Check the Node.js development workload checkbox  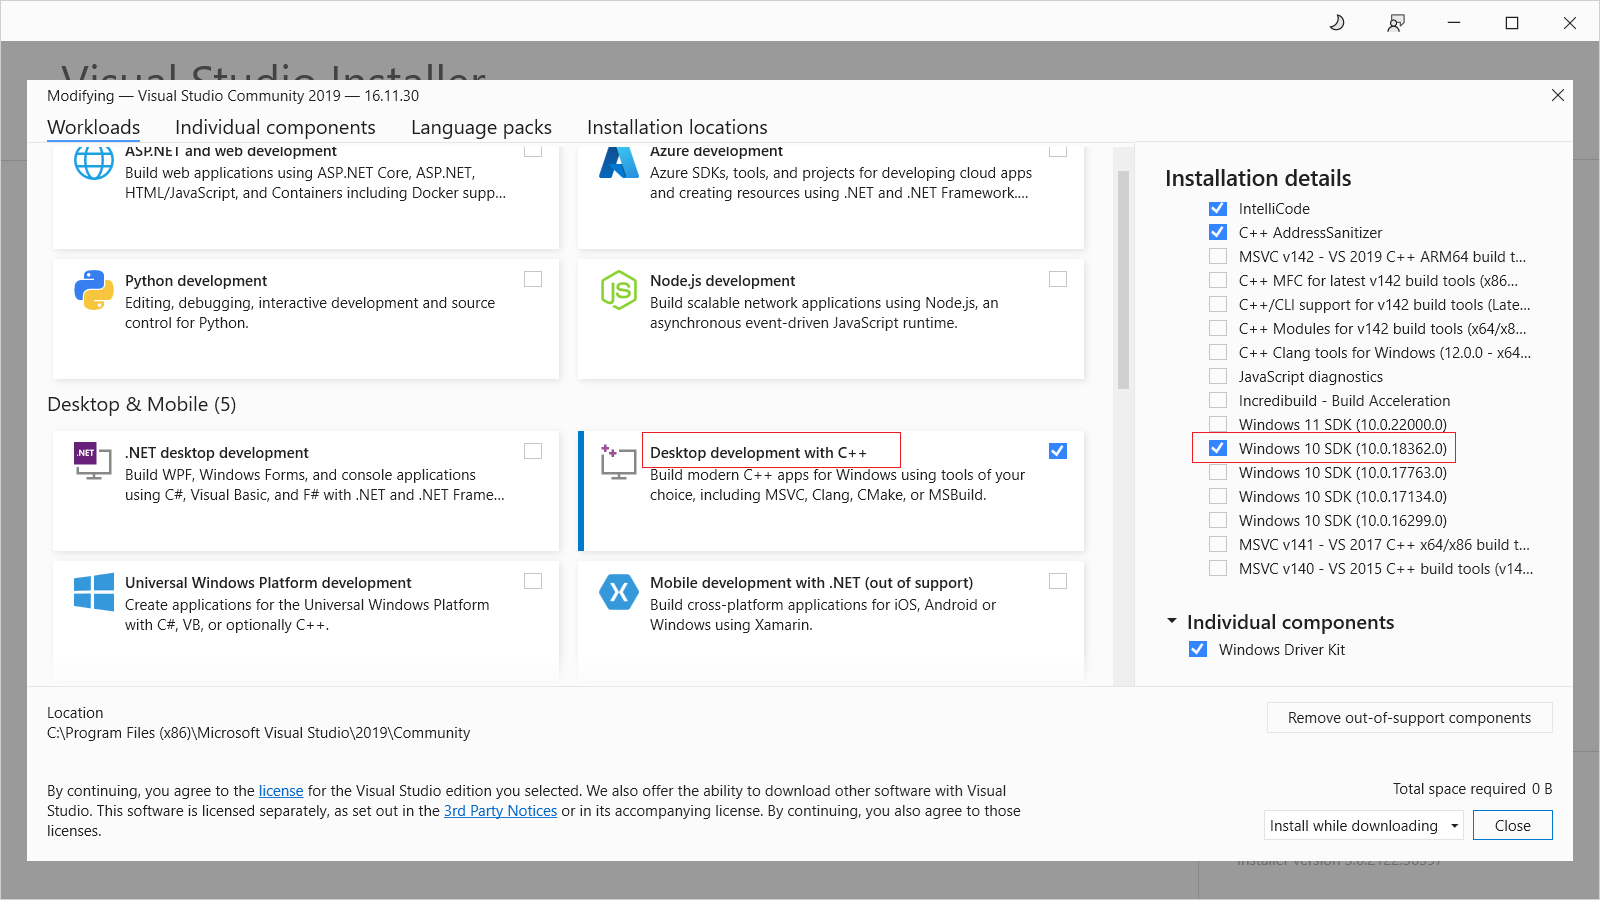click(x=1058, y=279)
